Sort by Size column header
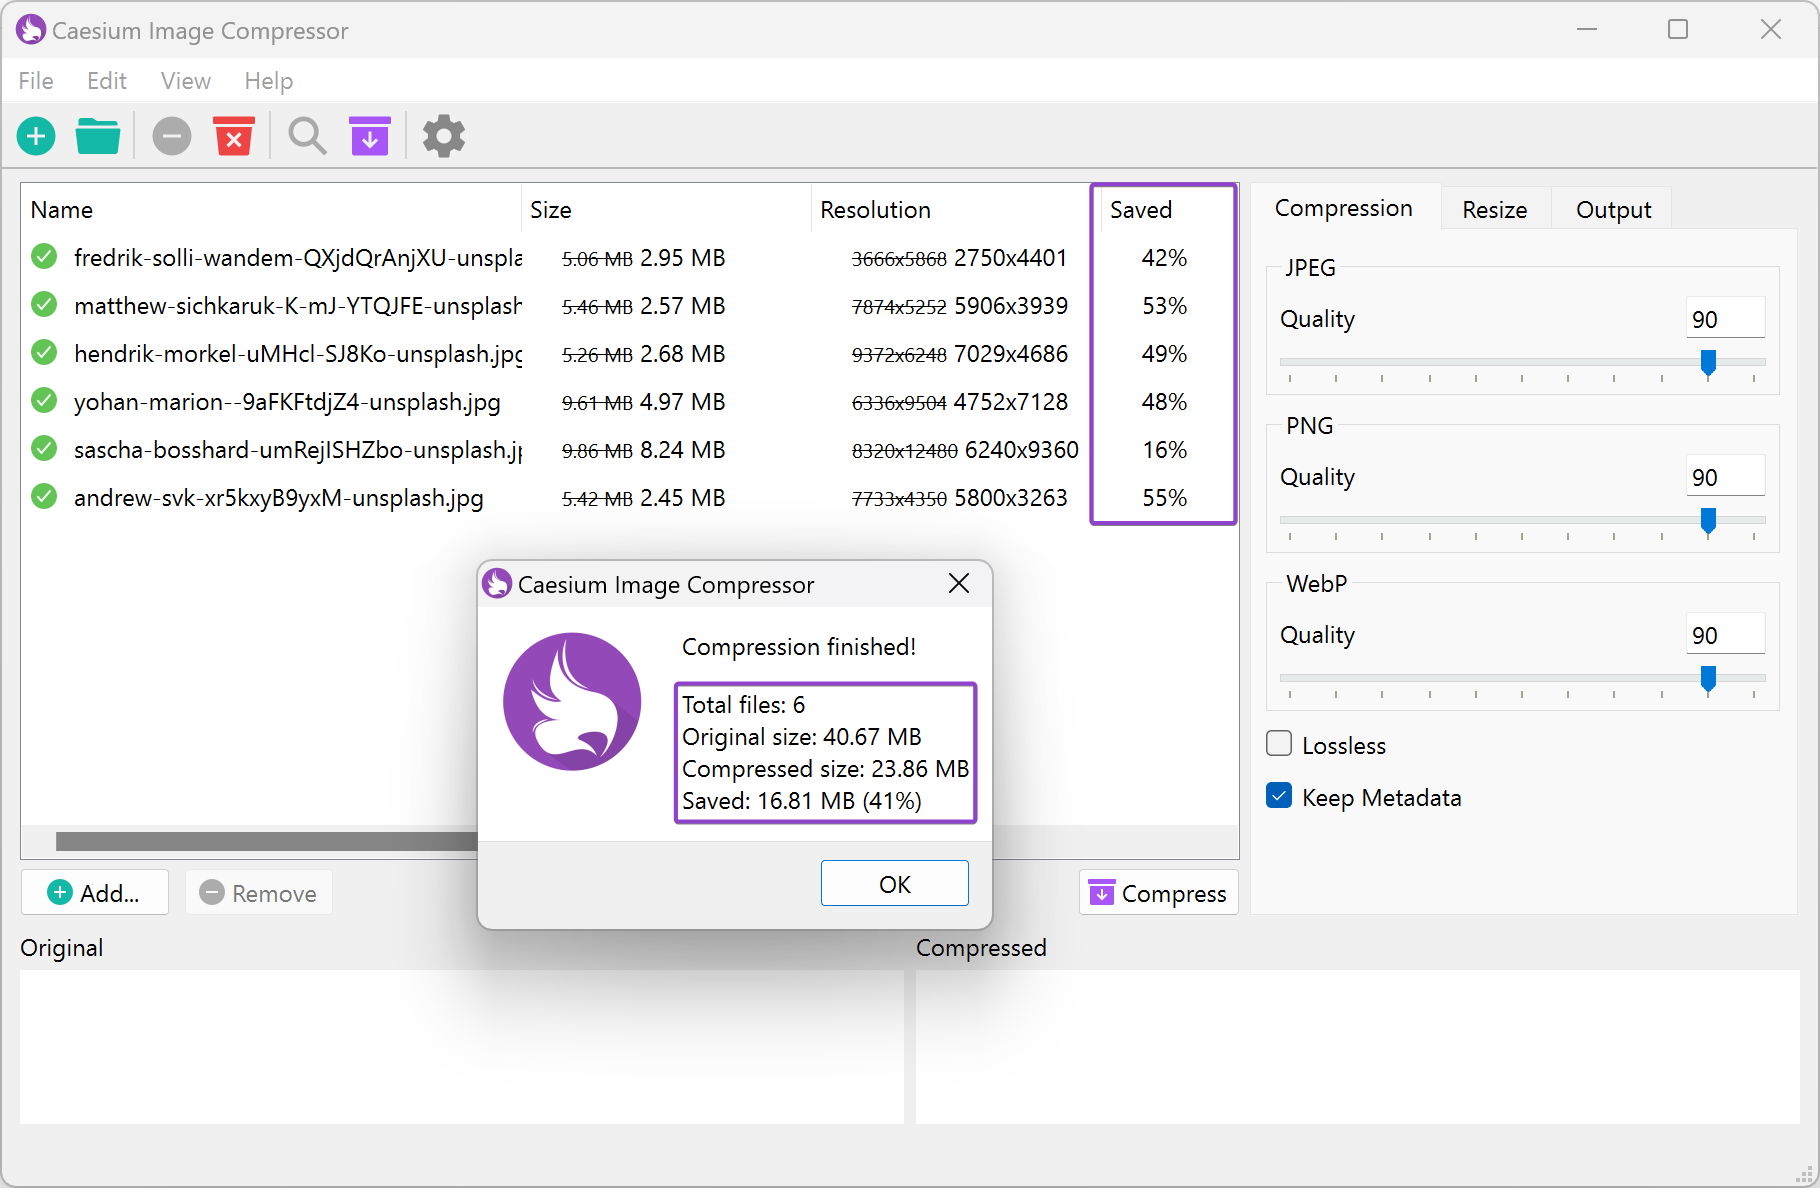The image size is (1820, 1188). [666, 210]
